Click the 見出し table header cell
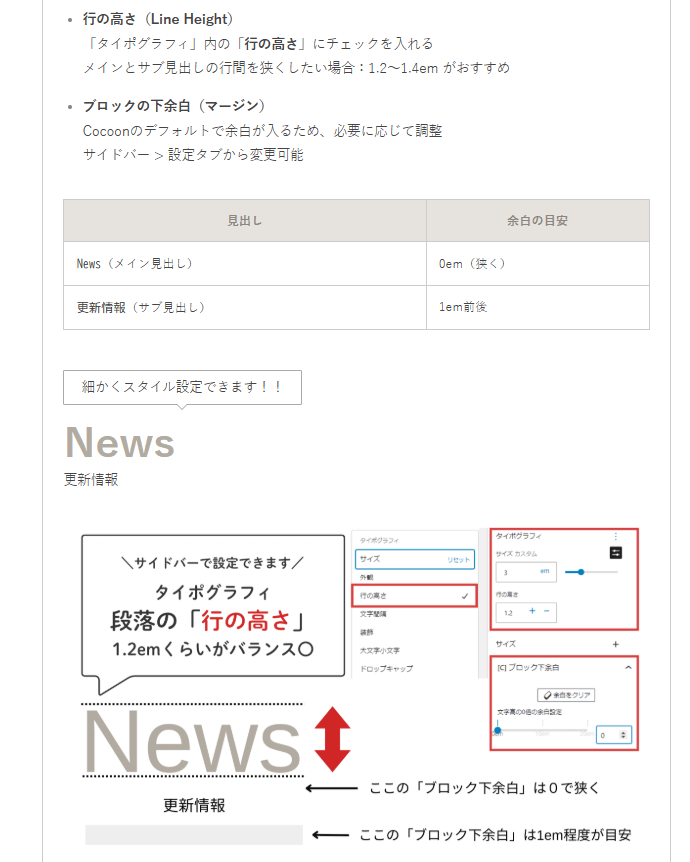Screen dimensions: 690x862 245,220
